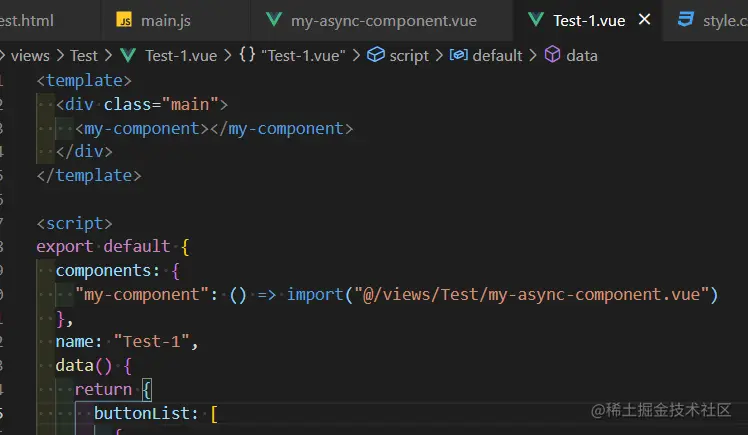Select script breadcrumb item
This screenshot has height=435, width=748.
coord(409,56)
